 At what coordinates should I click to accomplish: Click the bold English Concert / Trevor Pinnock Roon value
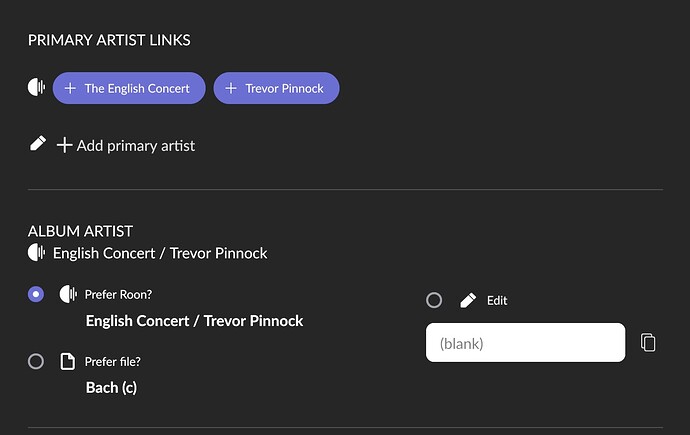pos(195,321)
